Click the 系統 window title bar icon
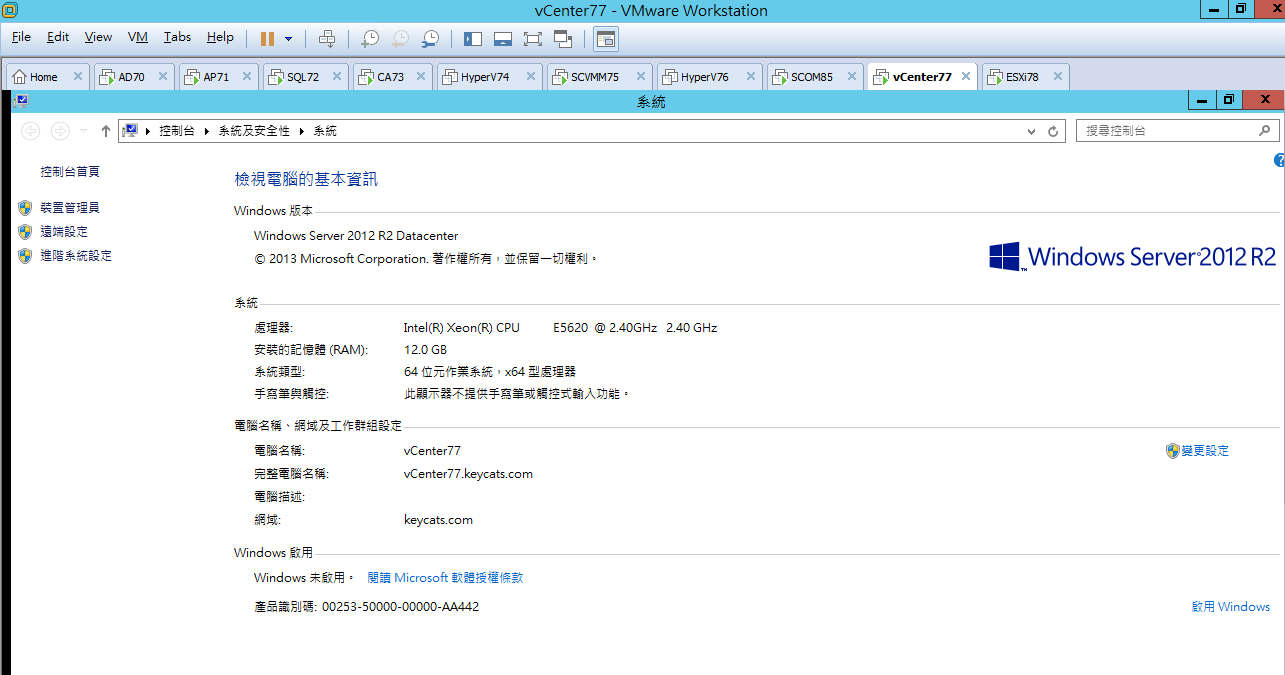Viewport: 1285px width, 675px height. (21, 100)
